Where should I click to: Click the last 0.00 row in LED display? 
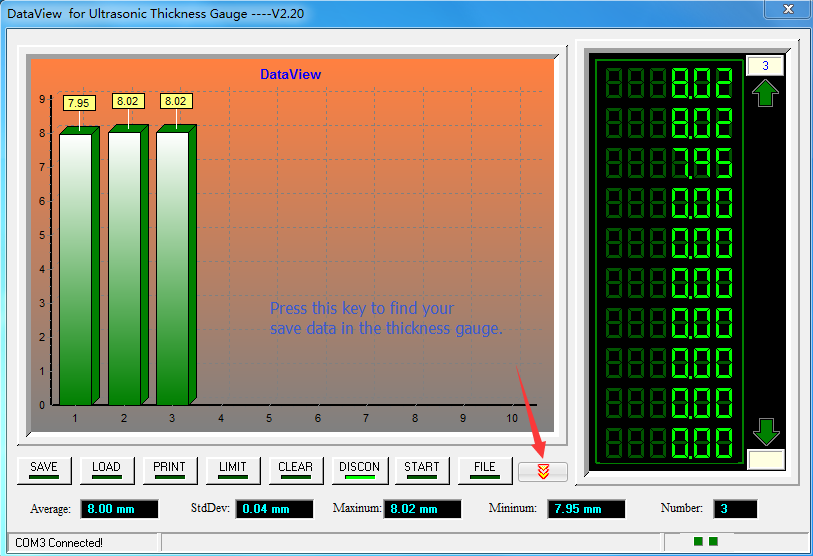(x=669, y=444)
